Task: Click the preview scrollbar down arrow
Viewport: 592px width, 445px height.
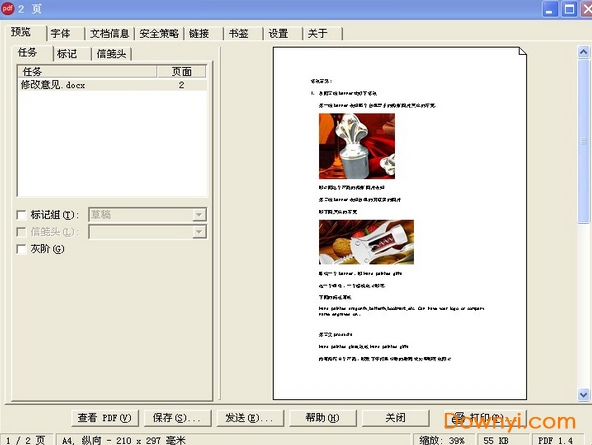Action: point(583,395)
